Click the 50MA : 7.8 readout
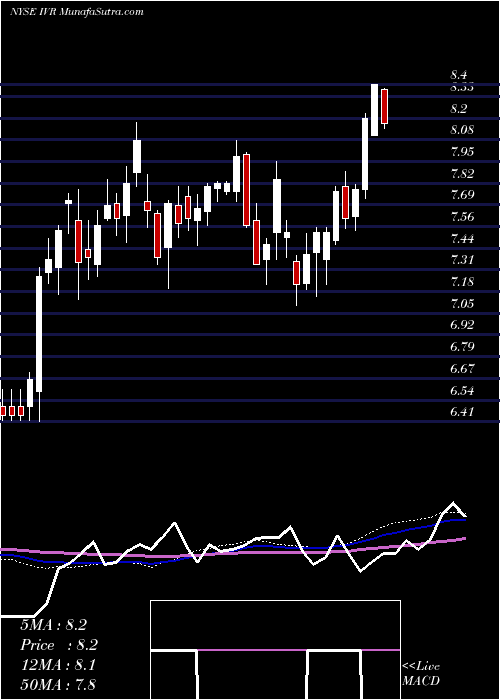 point(58,684)
